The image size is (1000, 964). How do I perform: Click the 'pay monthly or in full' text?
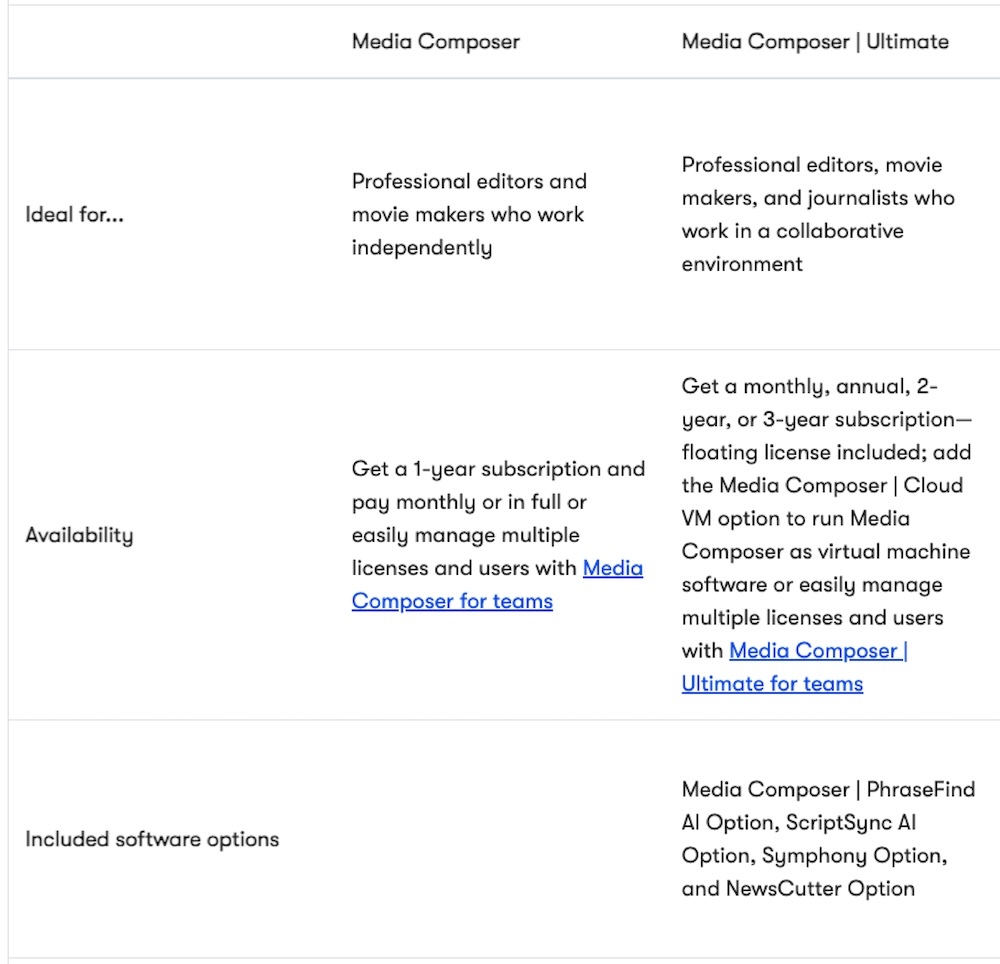click(468, 501)
